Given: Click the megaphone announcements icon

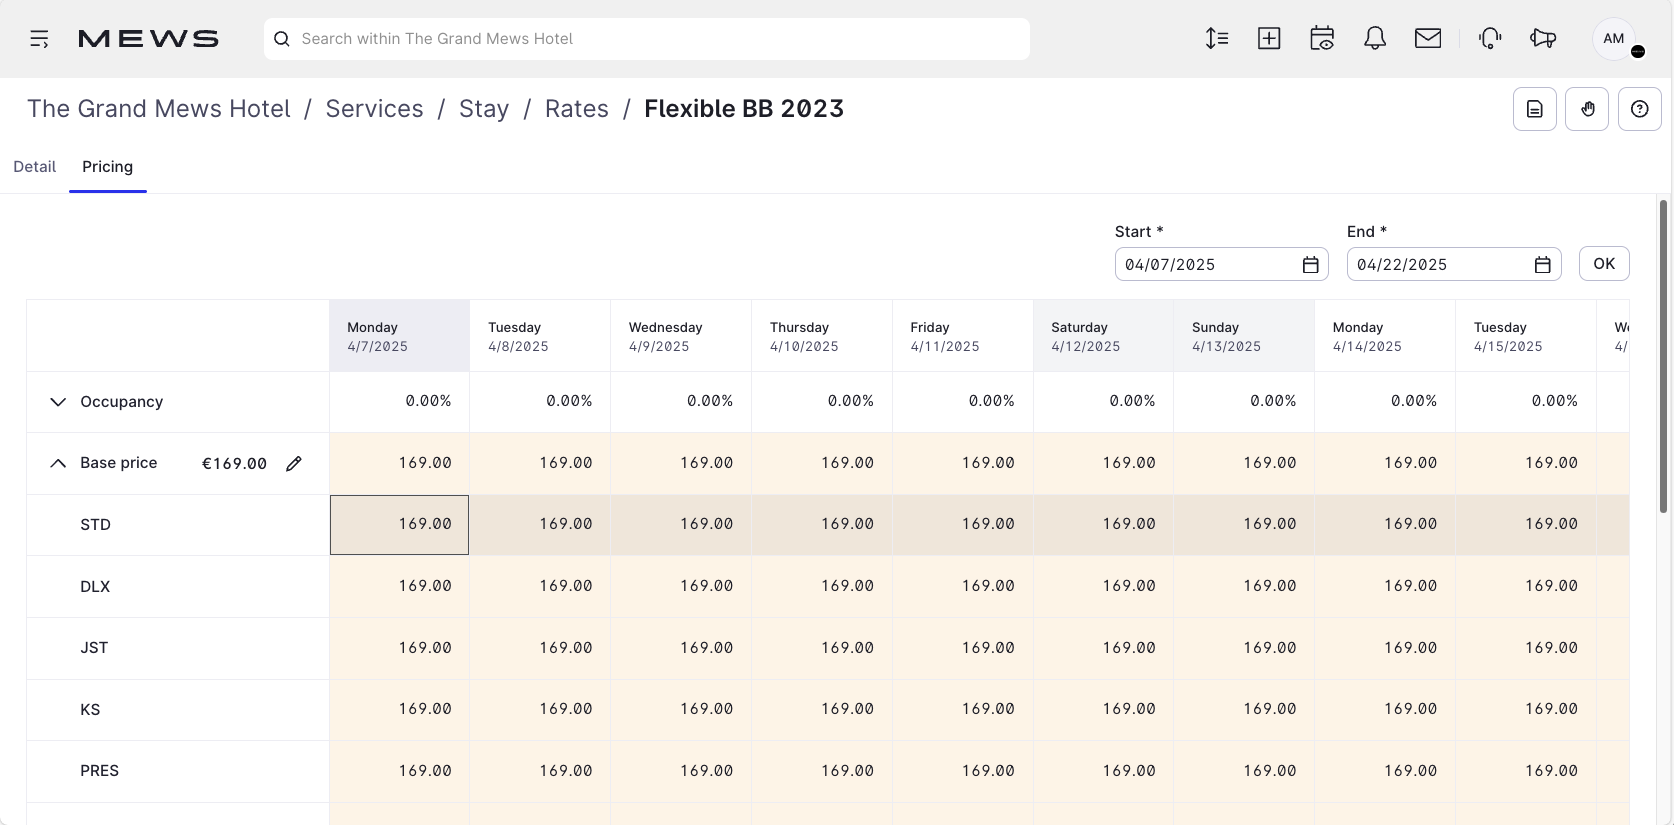Looking at the screenshot, I should [x=1543, y=39].
